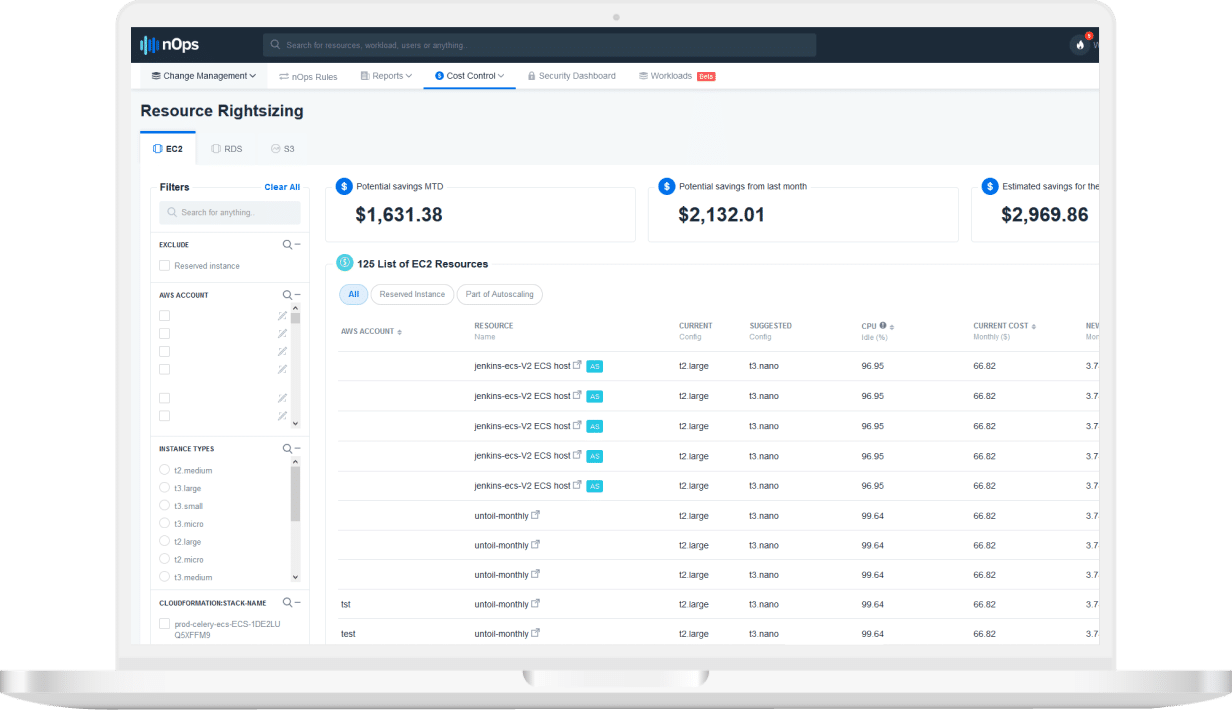Screen dimensions: 1232x710
Task: Select the t2.medium instance type
Action: (x=164, y=470)
